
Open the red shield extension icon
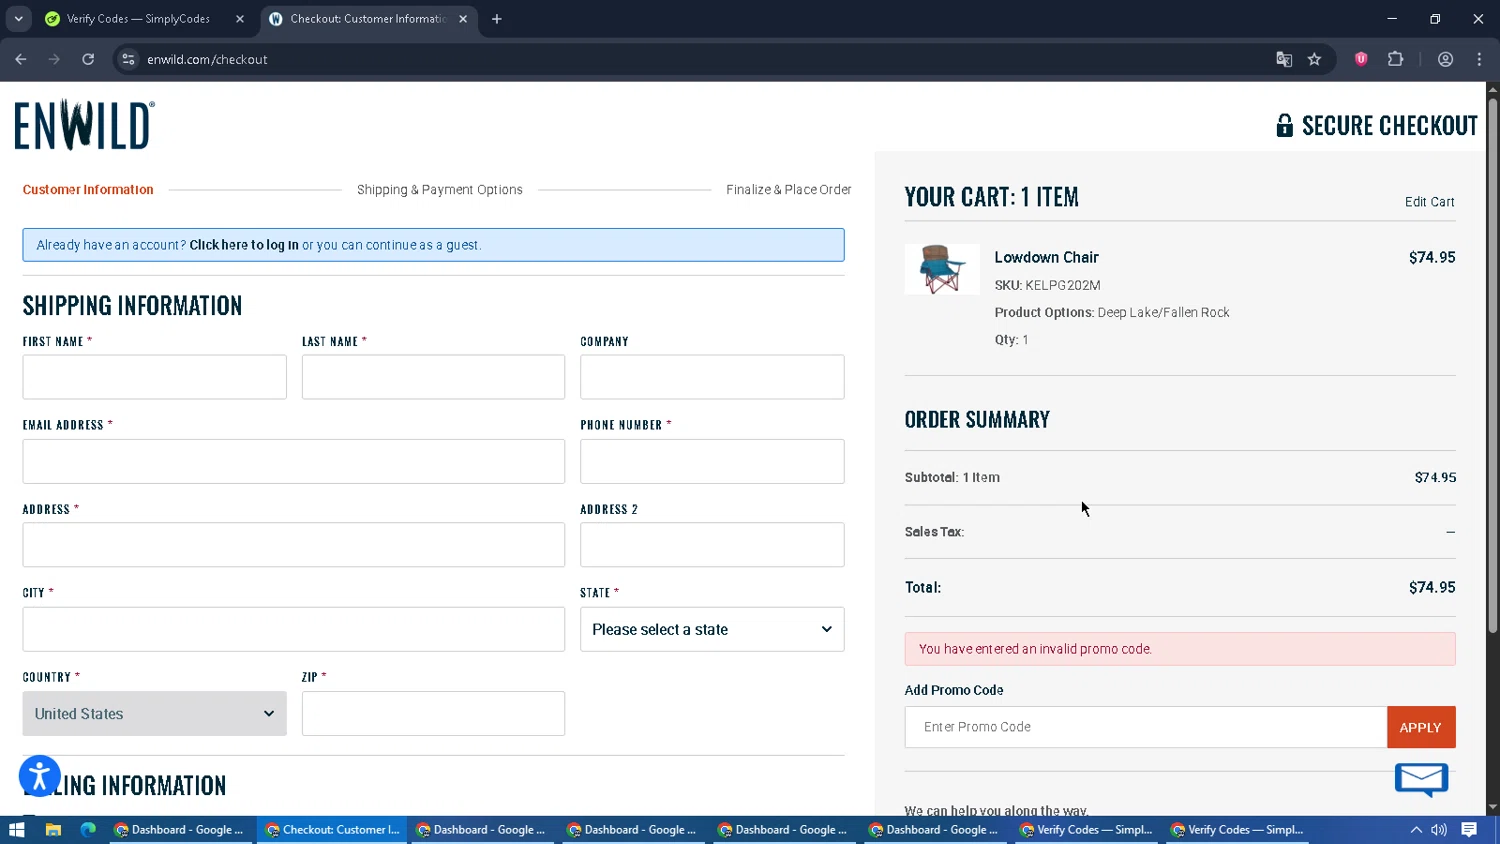(x=1361, y=59)
